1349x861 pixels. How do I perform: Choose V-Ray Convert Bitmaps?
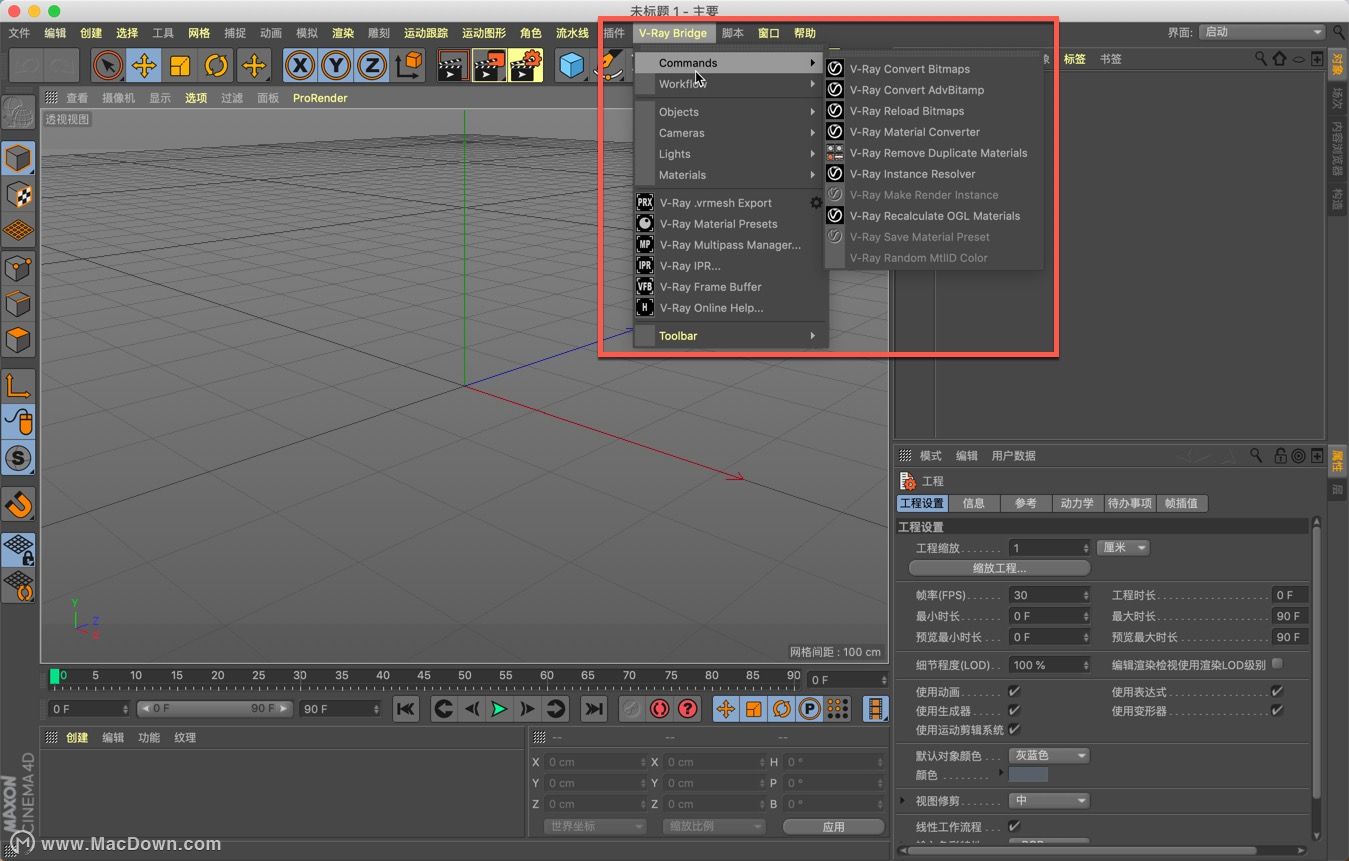[933, 69]
